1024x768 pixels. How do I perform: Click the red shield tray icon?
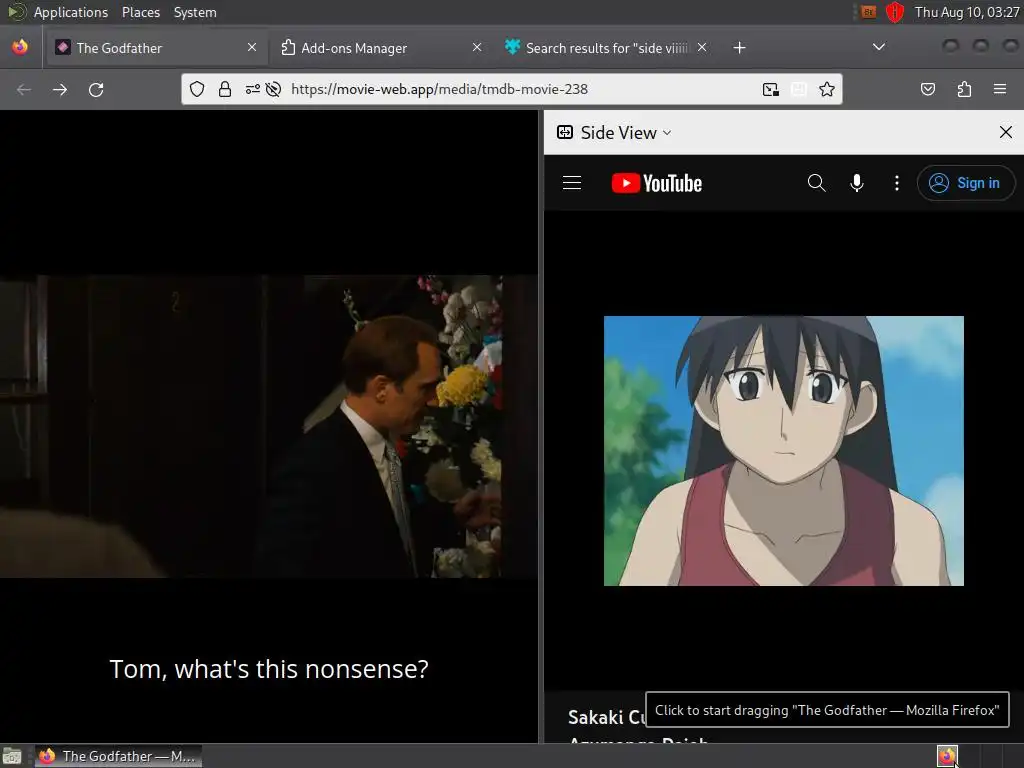895,12
